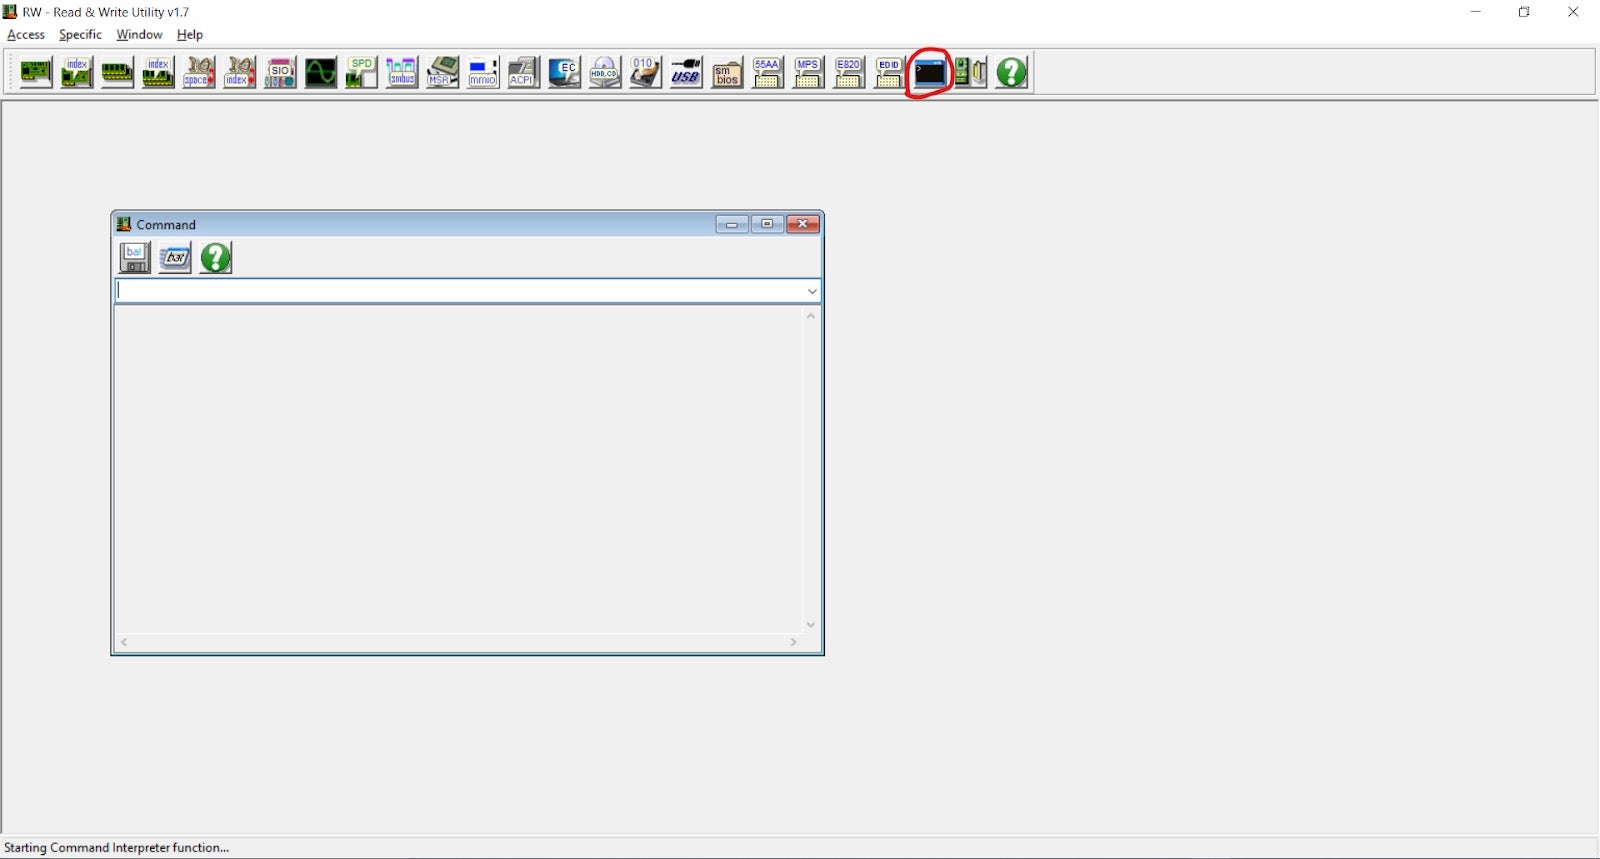Open the Specific menu
1600x859 pixels.
click(80, 34)
